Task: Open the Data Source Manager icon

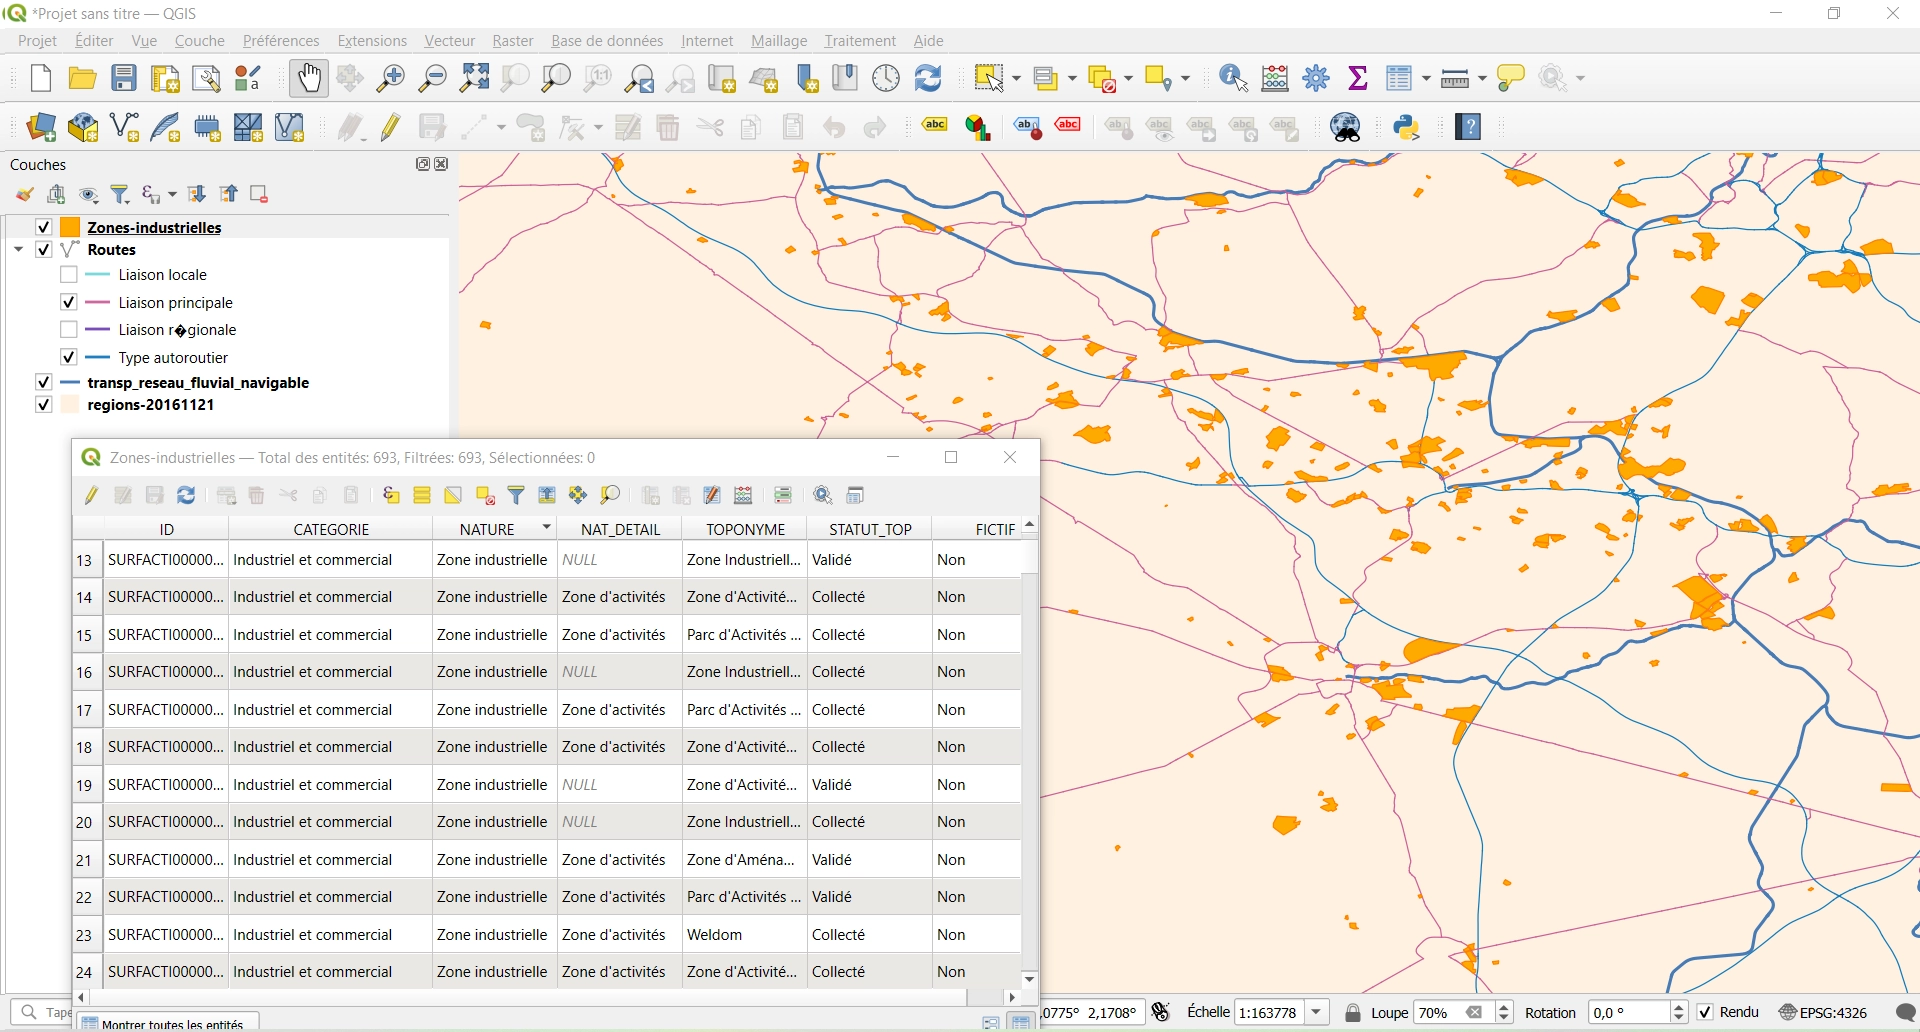Action: click(41, 128)
